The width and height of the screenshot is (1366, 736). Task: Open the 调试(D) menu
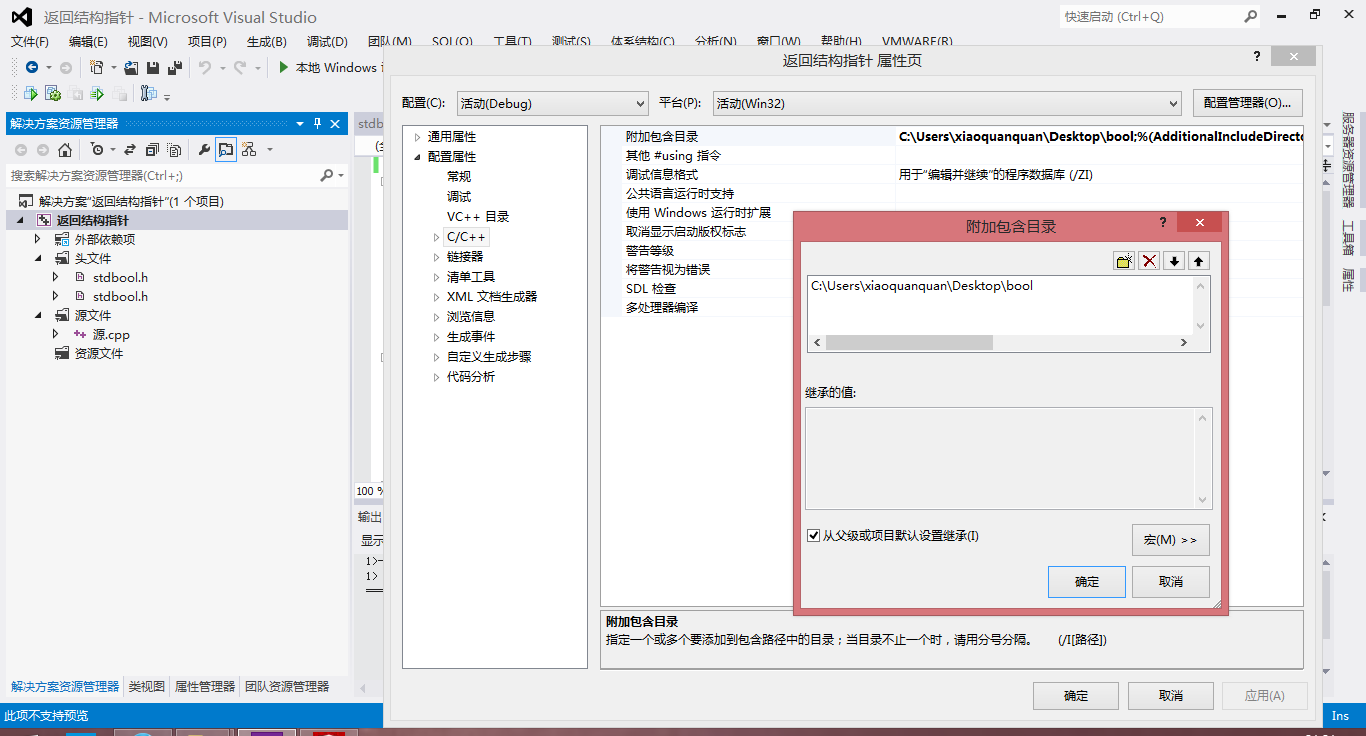327,41
